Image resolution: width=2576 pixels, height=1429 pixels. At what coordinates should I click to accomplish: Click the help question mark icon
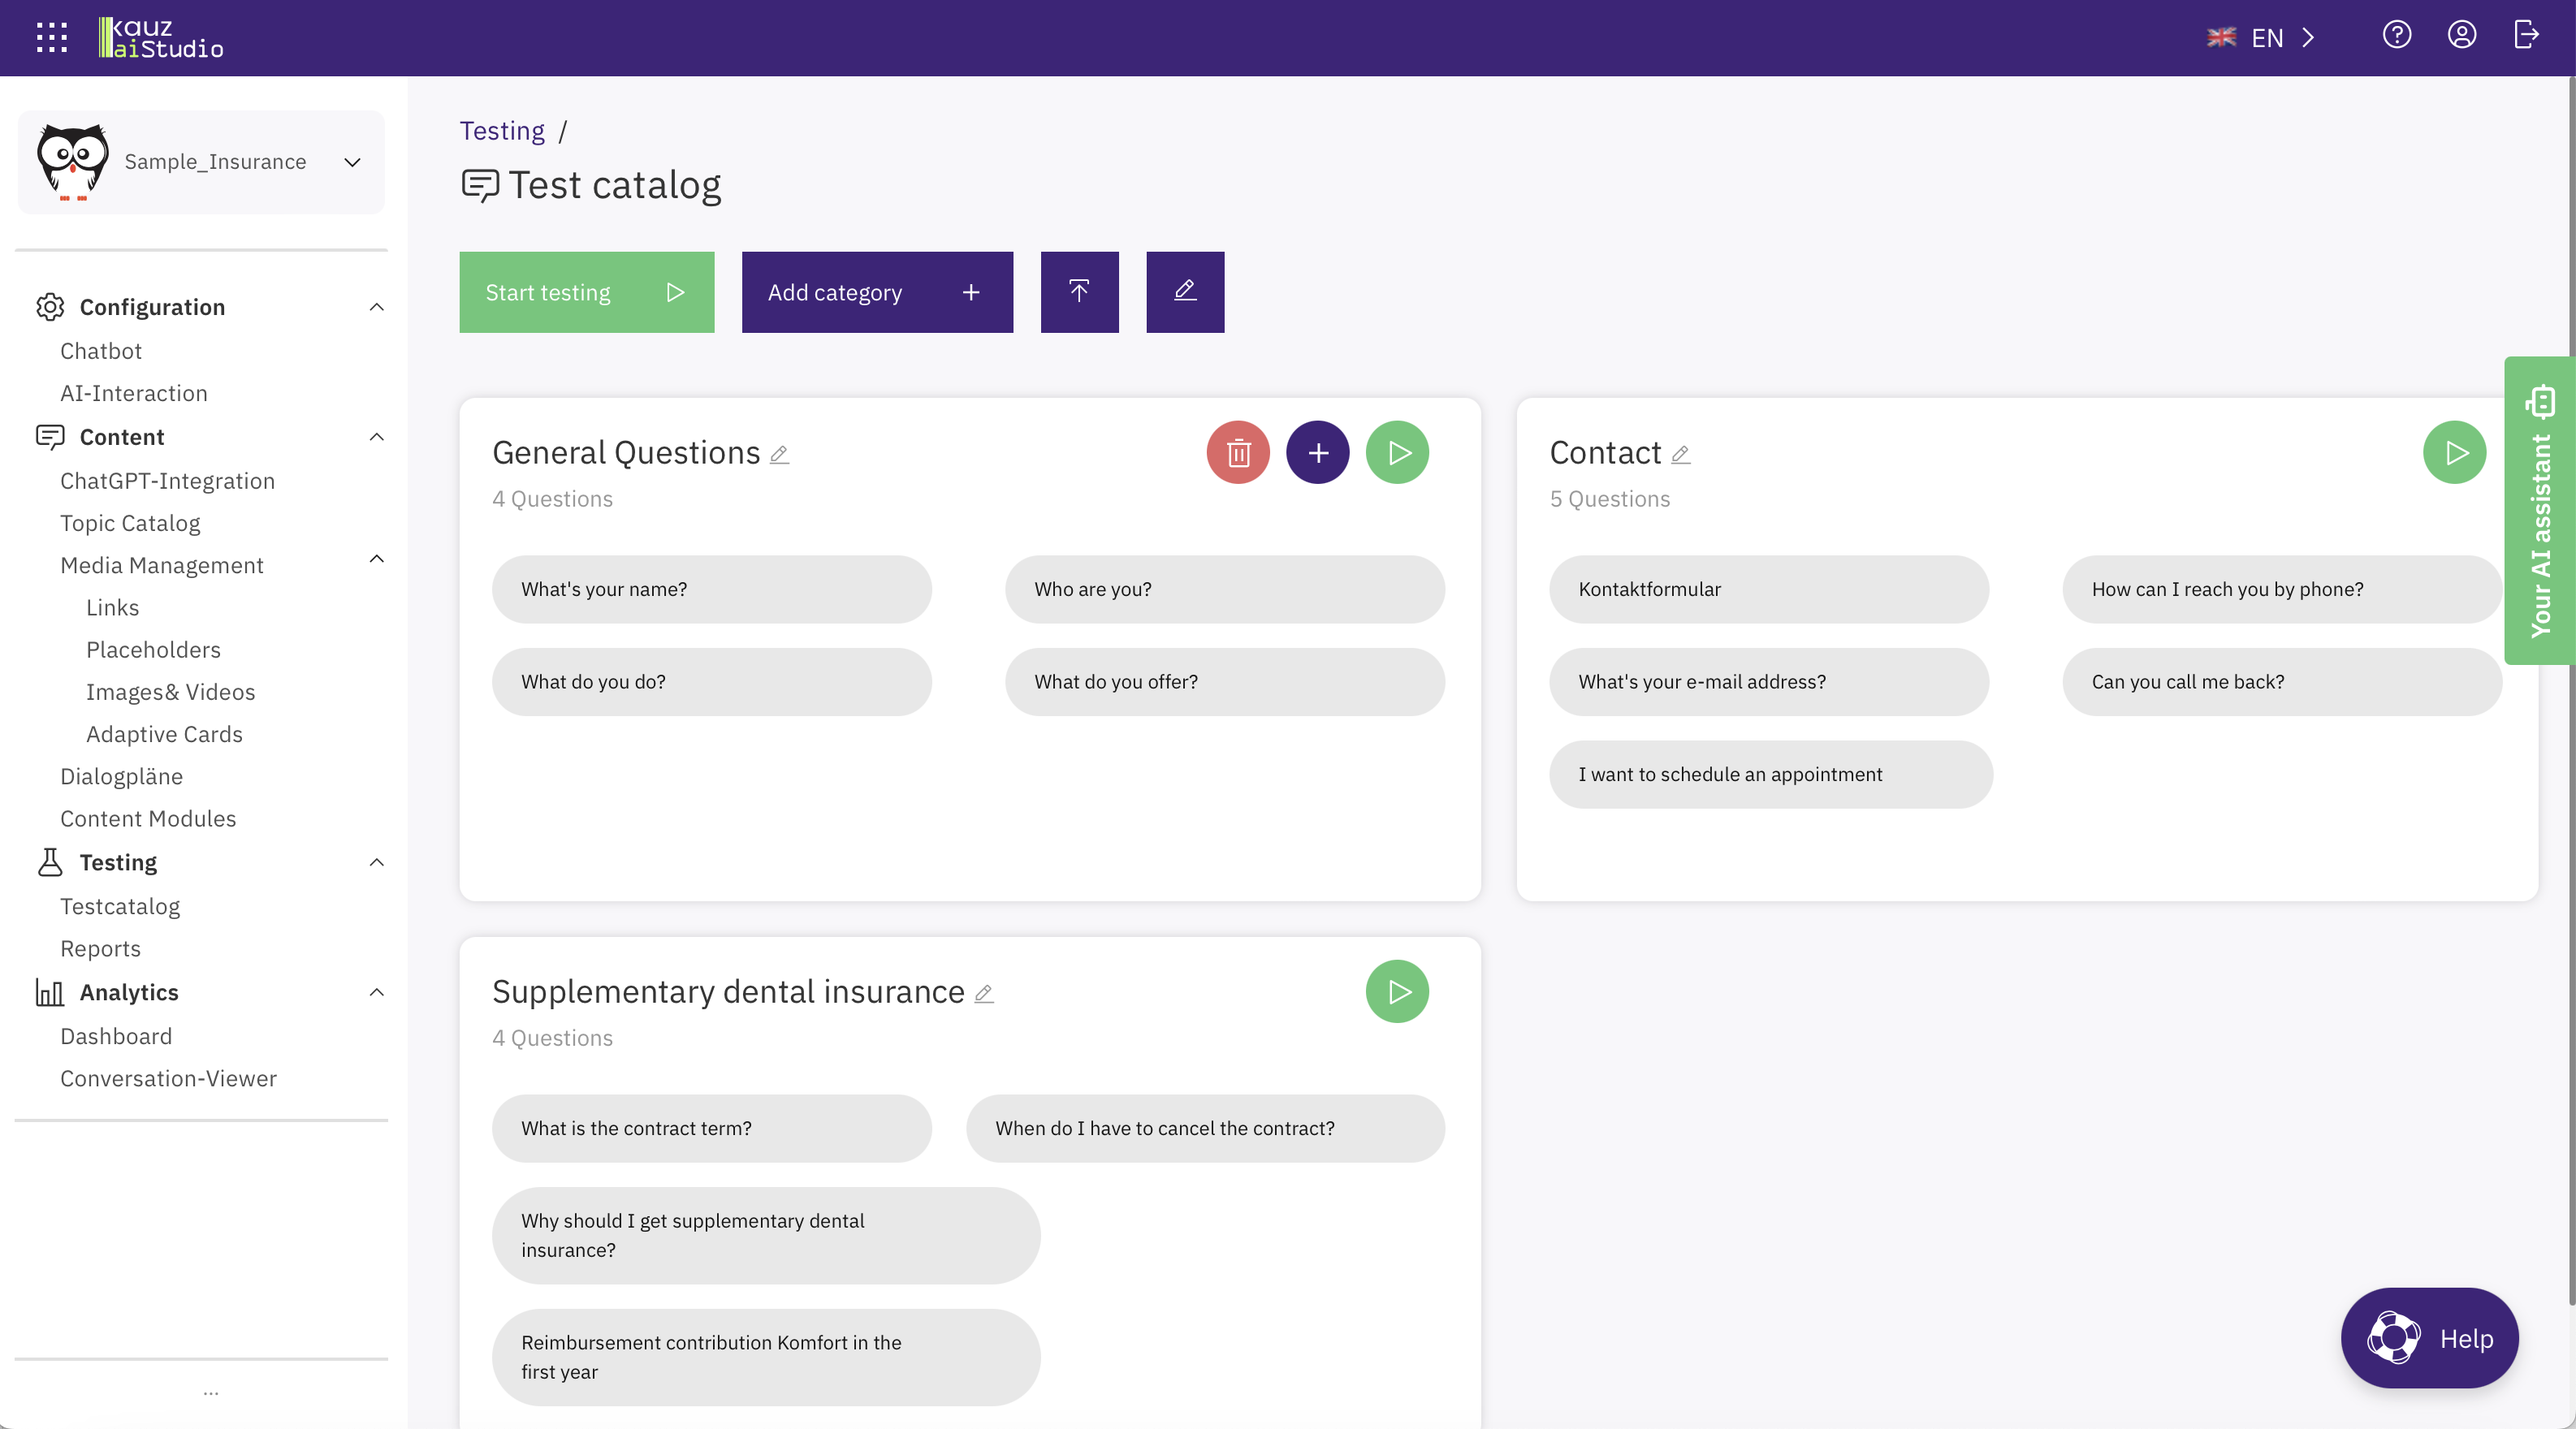point(2396,36)
